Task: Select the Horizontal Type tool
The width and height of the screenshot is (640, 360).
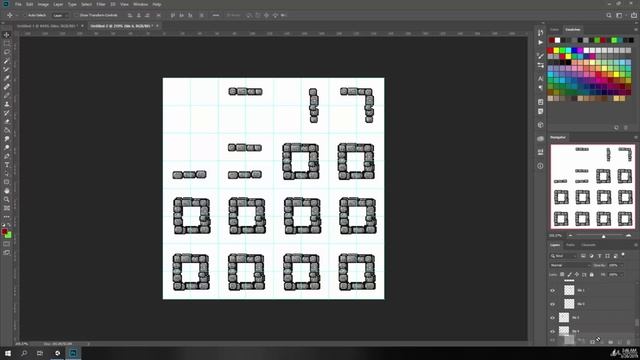Action: pos(7,165)
